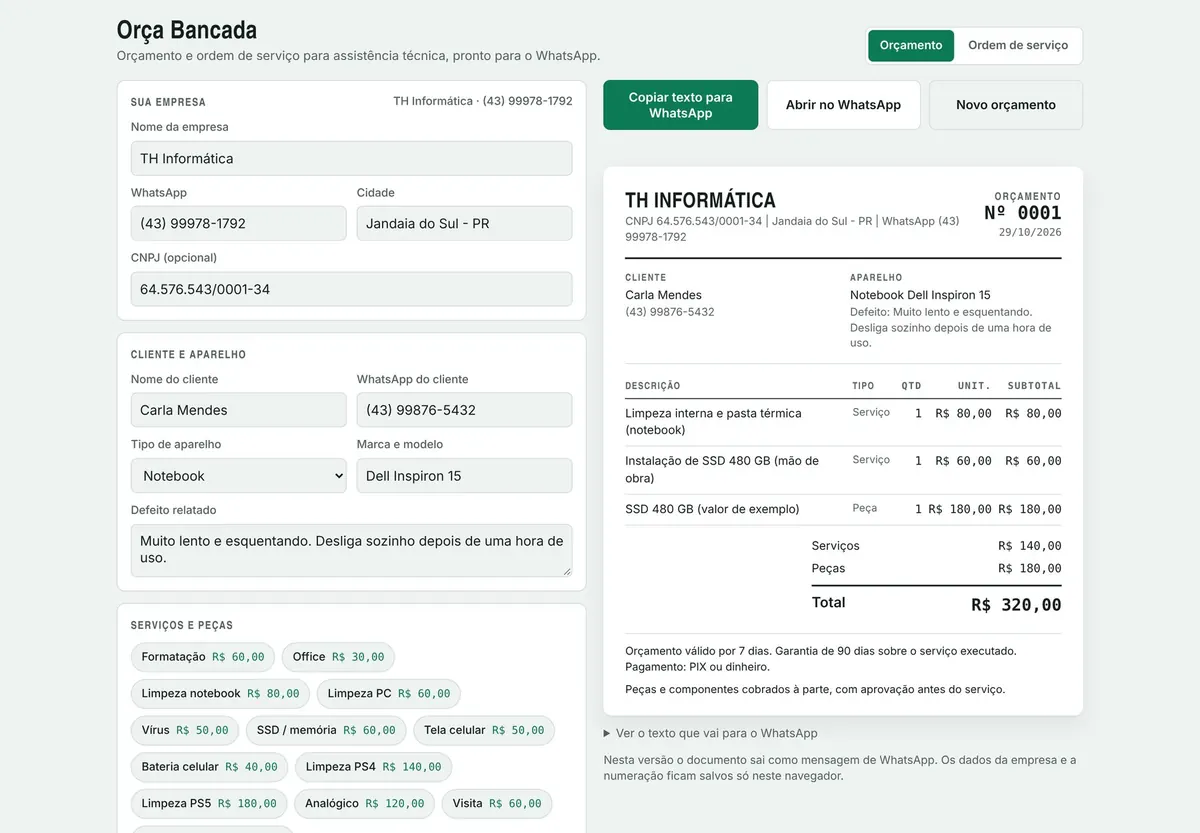This screenshot has width=1200, height=833.
Task: Add the Office R$ 30,00 chip
Action: coord(338,657)
